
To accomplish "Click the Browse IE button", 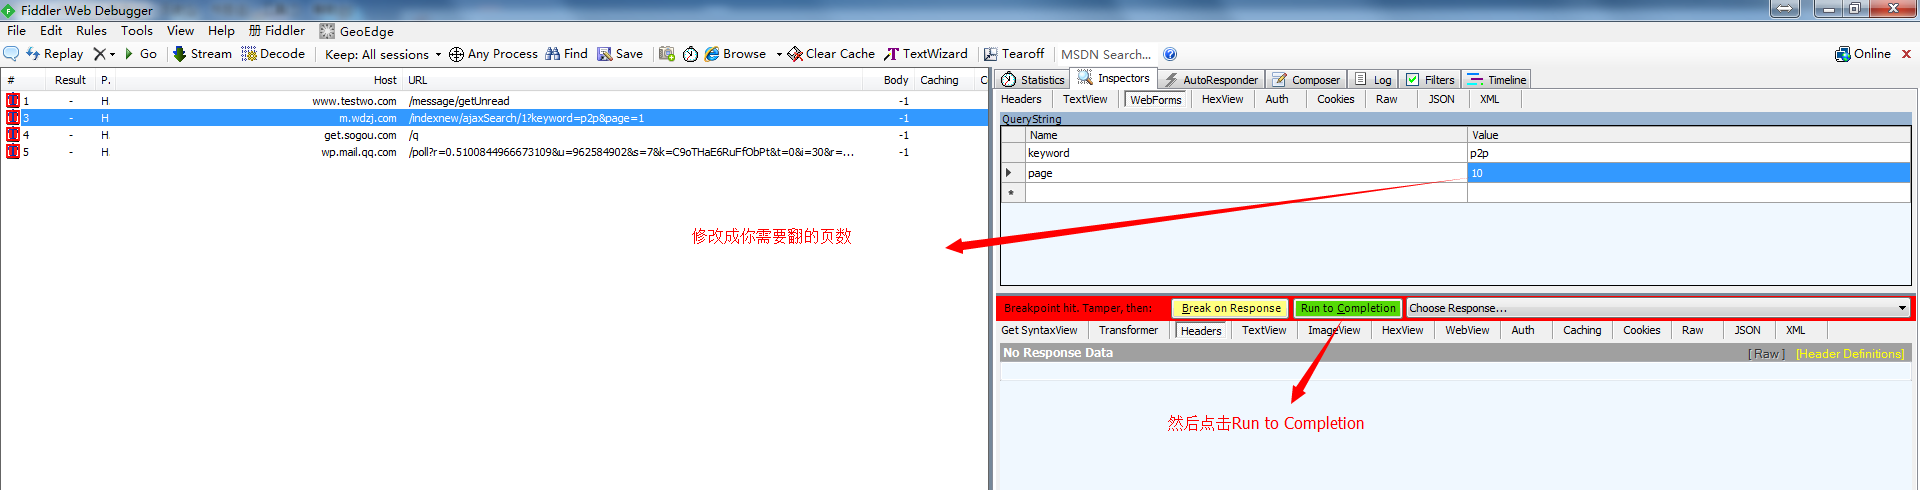I will click(736, 54).
